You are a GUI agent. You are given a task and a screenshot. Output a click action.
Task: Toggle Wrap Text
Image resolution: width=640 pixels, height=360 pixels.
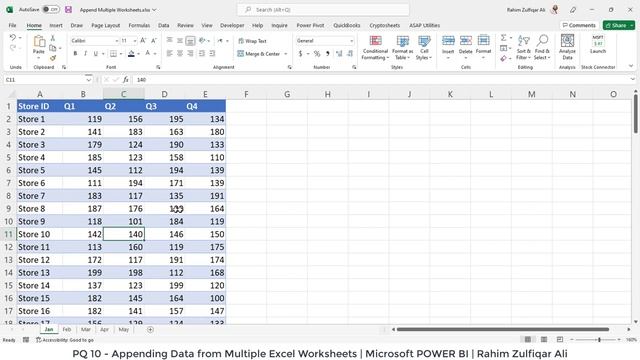tap(252, 41)
